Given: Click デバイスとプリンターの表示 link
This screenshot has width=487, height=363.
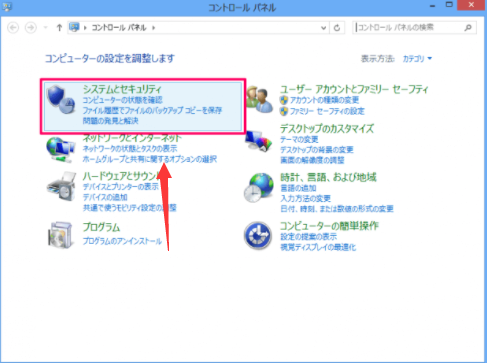Looking at the screenshot, I should tap(121, 187).
